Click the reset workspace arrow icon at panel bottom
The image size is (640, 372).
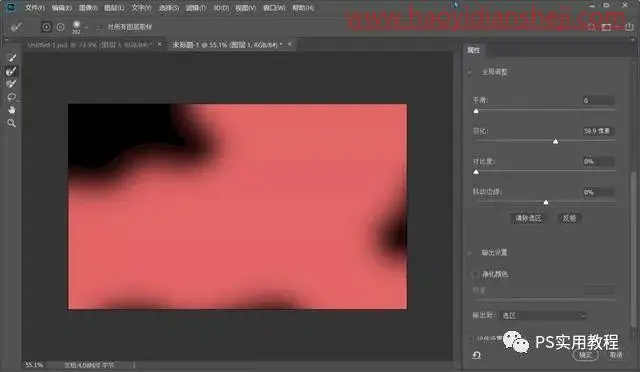point(476,355)
